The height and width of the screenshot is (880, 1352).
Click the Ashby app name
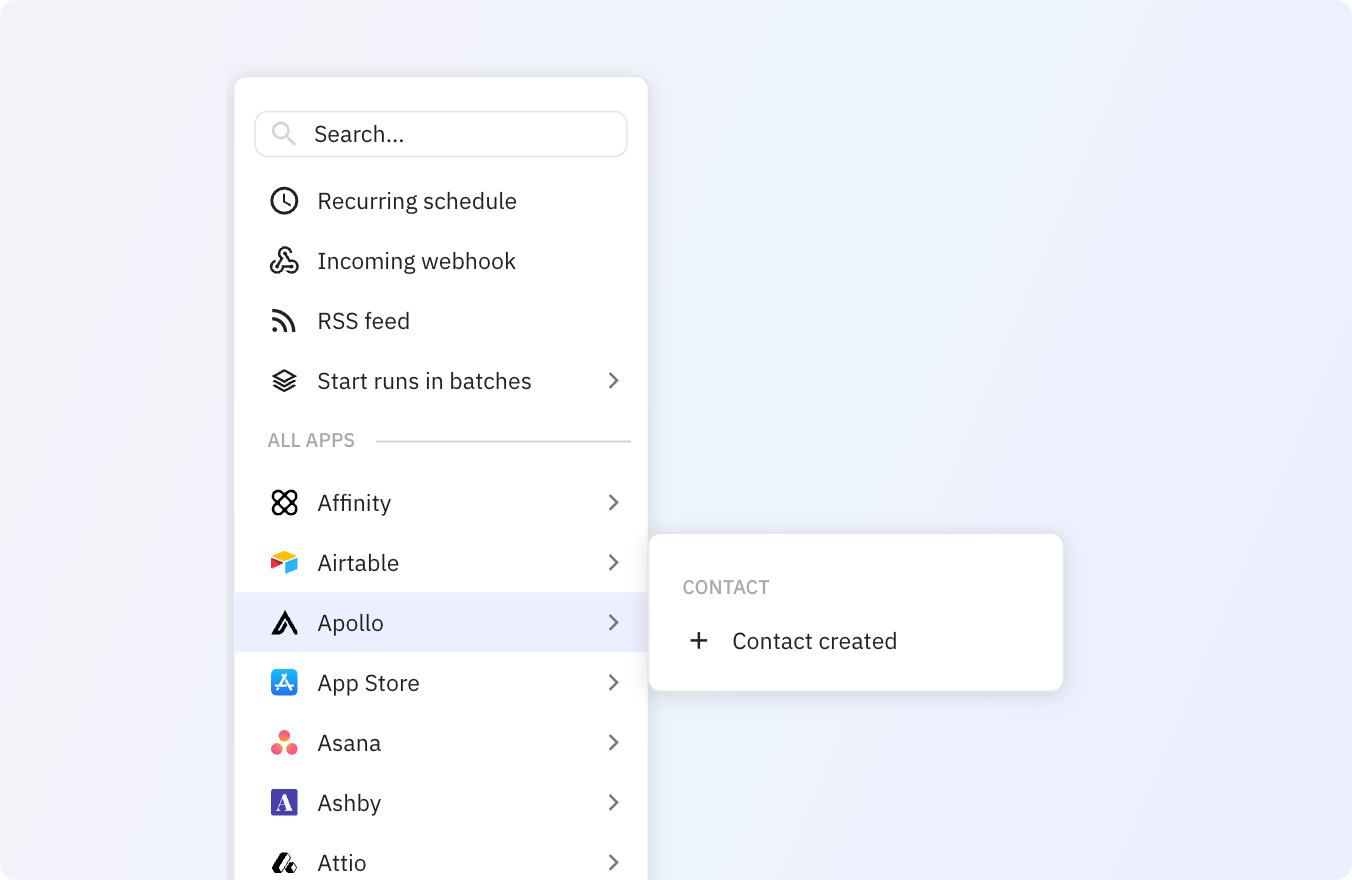tap(349, 803)
